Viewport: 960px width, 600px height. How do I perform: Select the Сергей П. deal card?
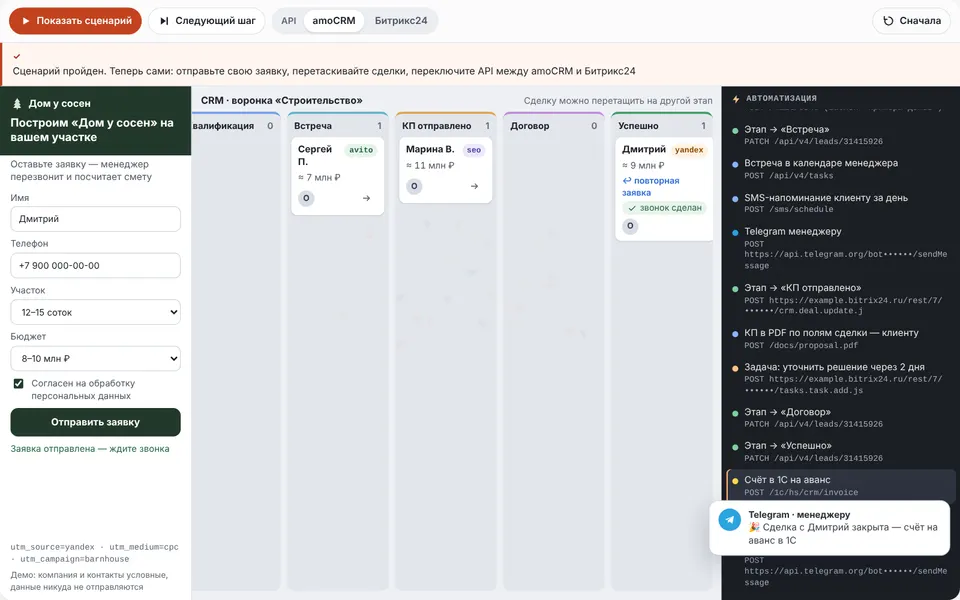click(x=338, y=176)
